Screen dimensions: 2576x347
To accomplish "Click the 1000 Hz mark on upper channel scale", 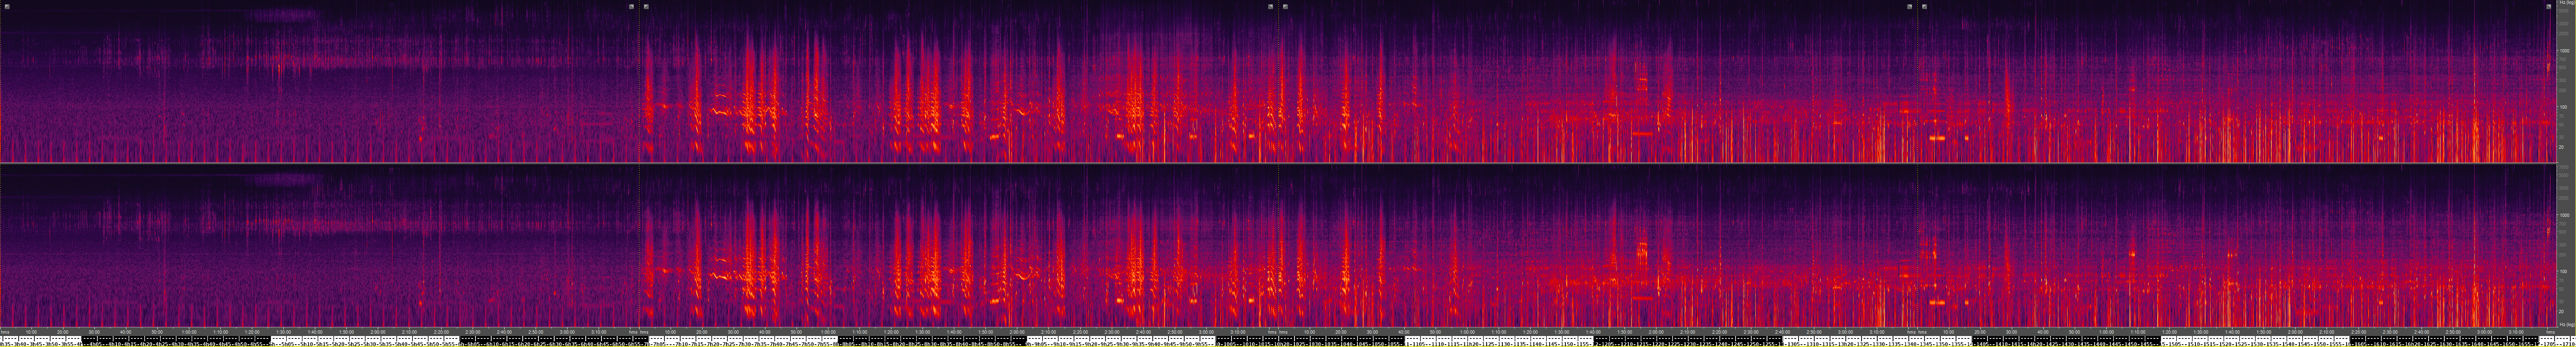I will tap(2564, 50).
